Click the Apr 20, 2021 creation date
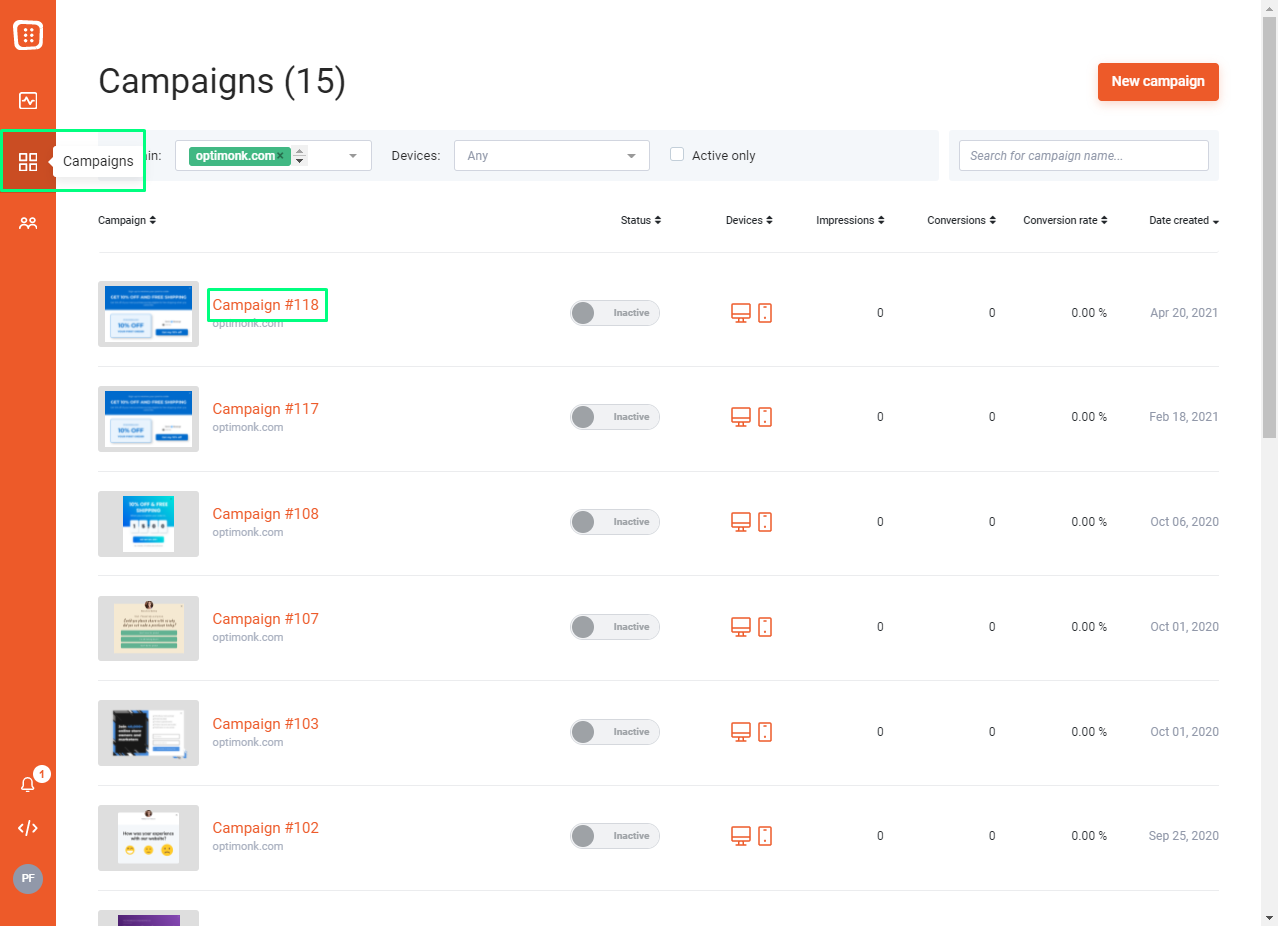This screenshot has width=1278, height=926. (1184, 313)
